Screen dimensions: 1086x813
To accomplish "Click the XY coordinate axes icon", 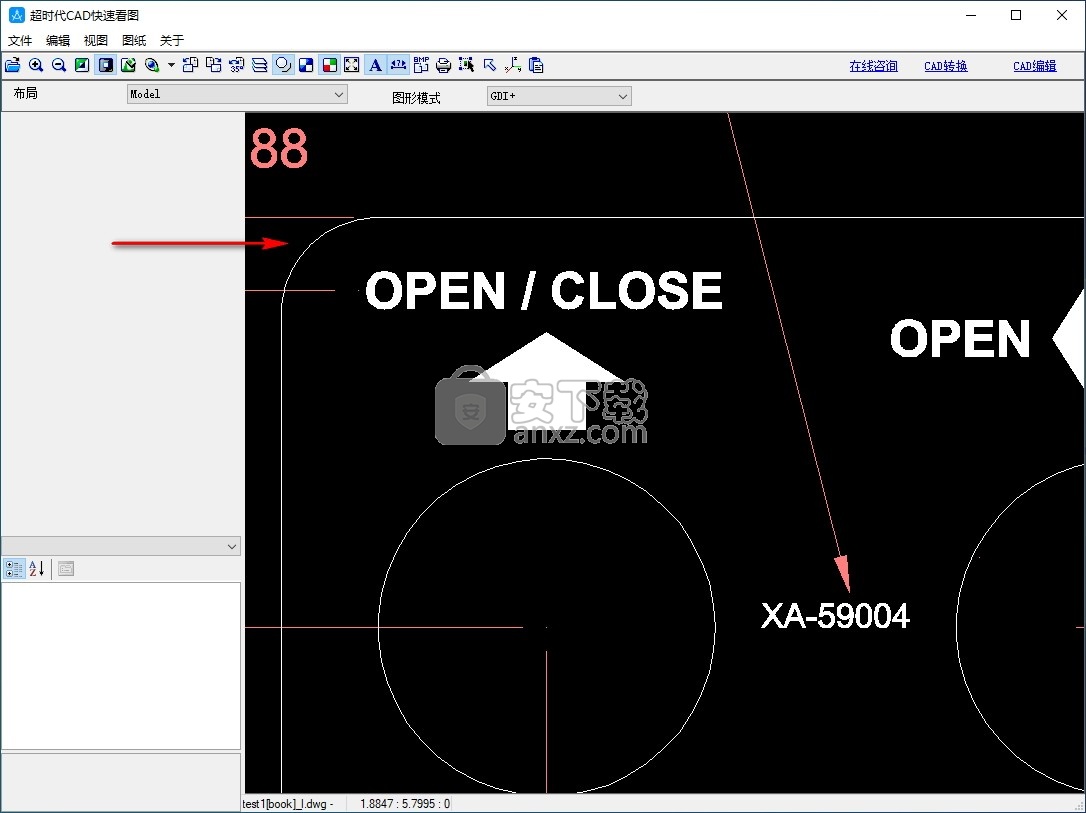I will tap(513, 65).
